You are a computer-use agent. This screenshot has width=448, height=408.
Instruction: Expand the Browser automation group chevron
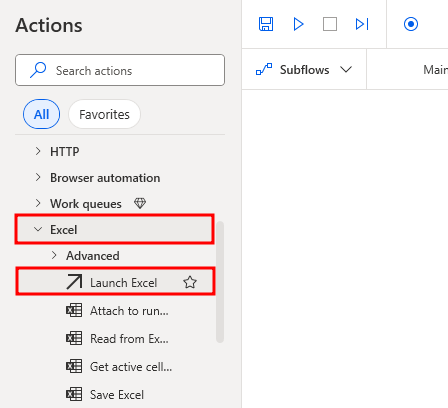(38, 177)
